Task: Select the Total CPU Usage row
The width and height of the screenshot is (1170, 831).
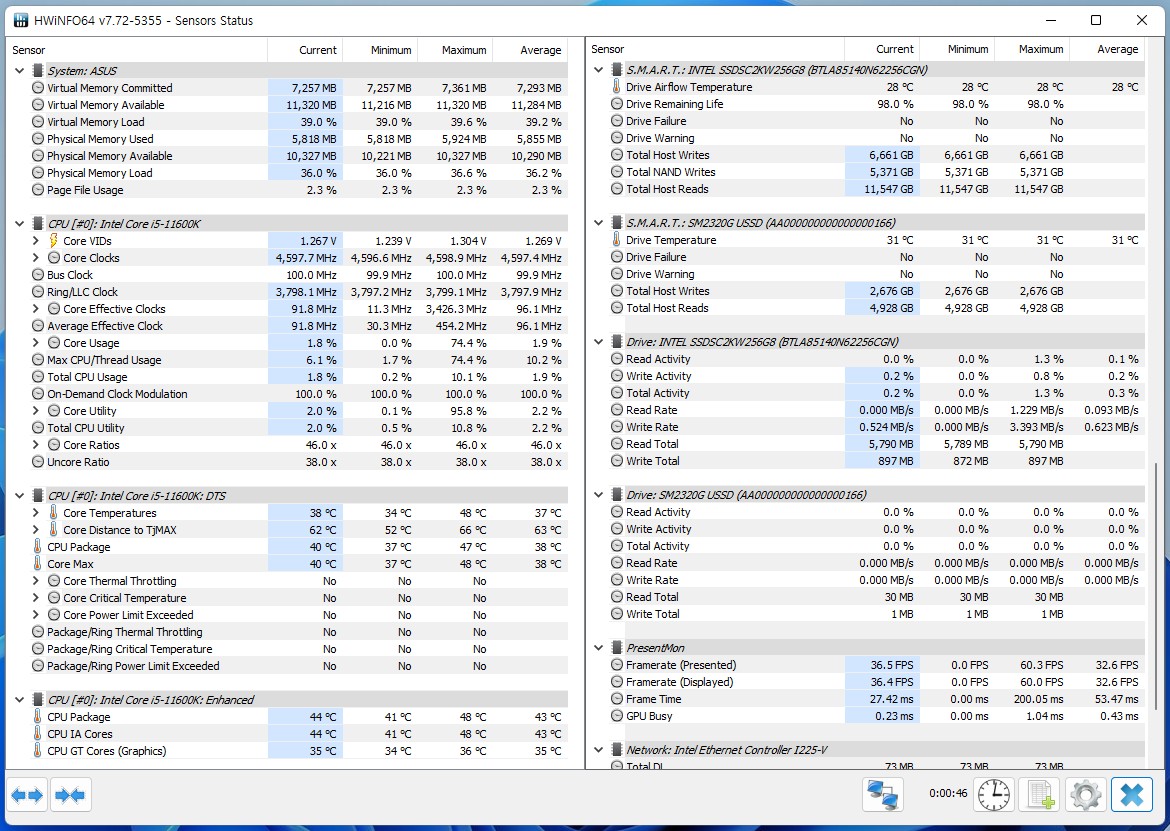Action: [x=299, y=377]
